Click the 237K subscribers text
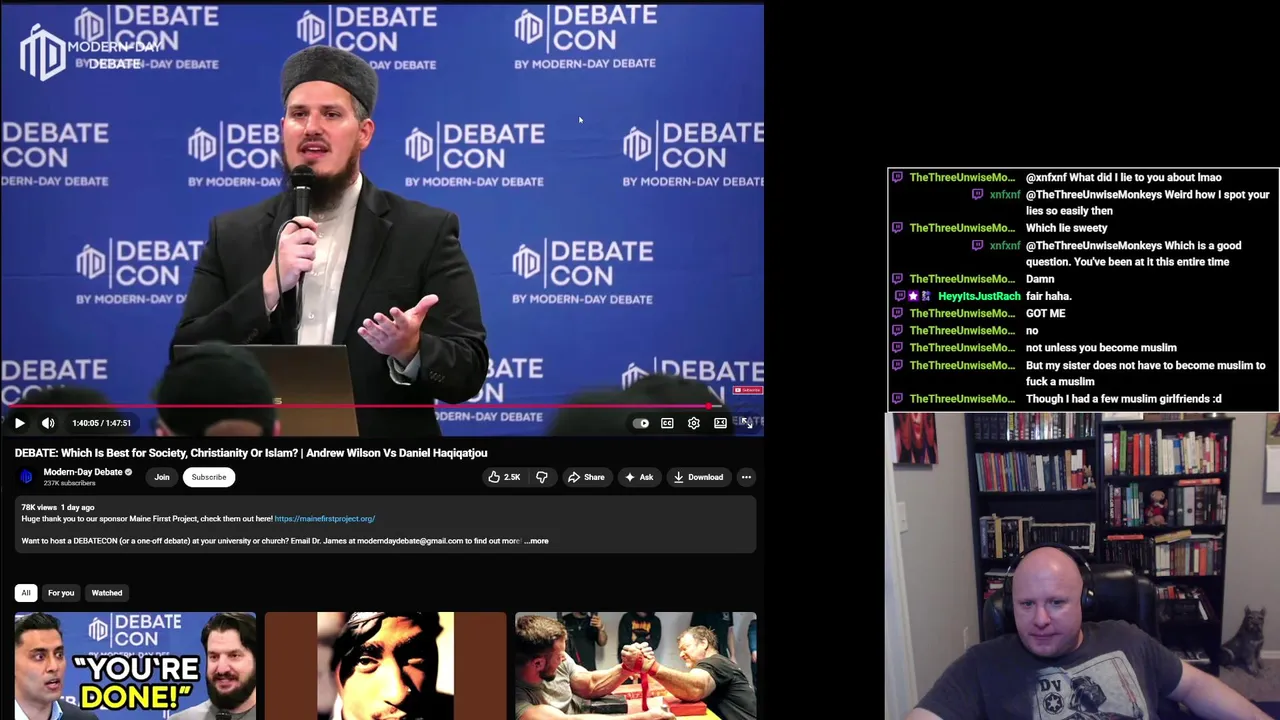 point(69,484)
